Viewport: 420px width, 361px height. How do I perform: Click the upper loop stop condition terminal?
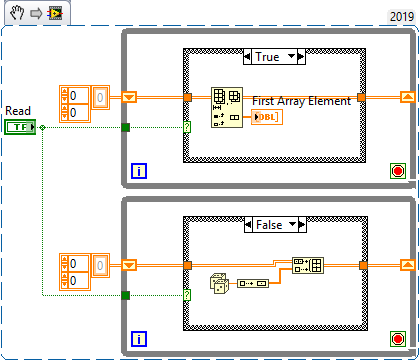tap(398, 171)
